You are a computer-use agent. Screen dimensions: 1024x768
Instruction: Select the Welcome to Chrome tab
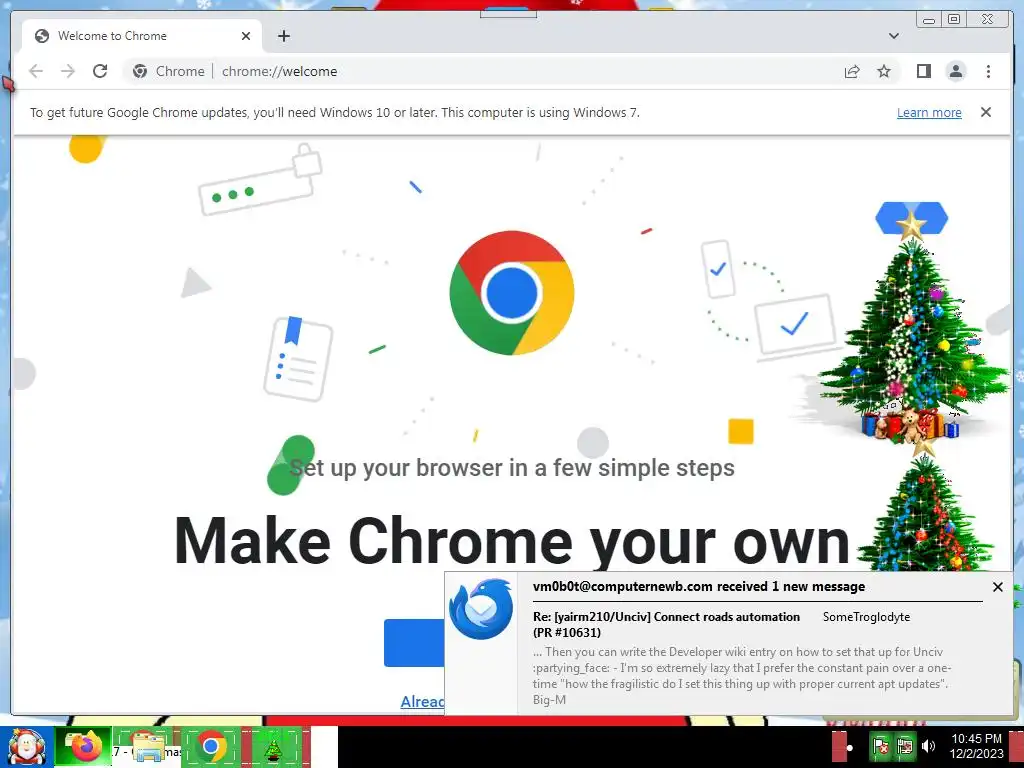coord(142,36)
